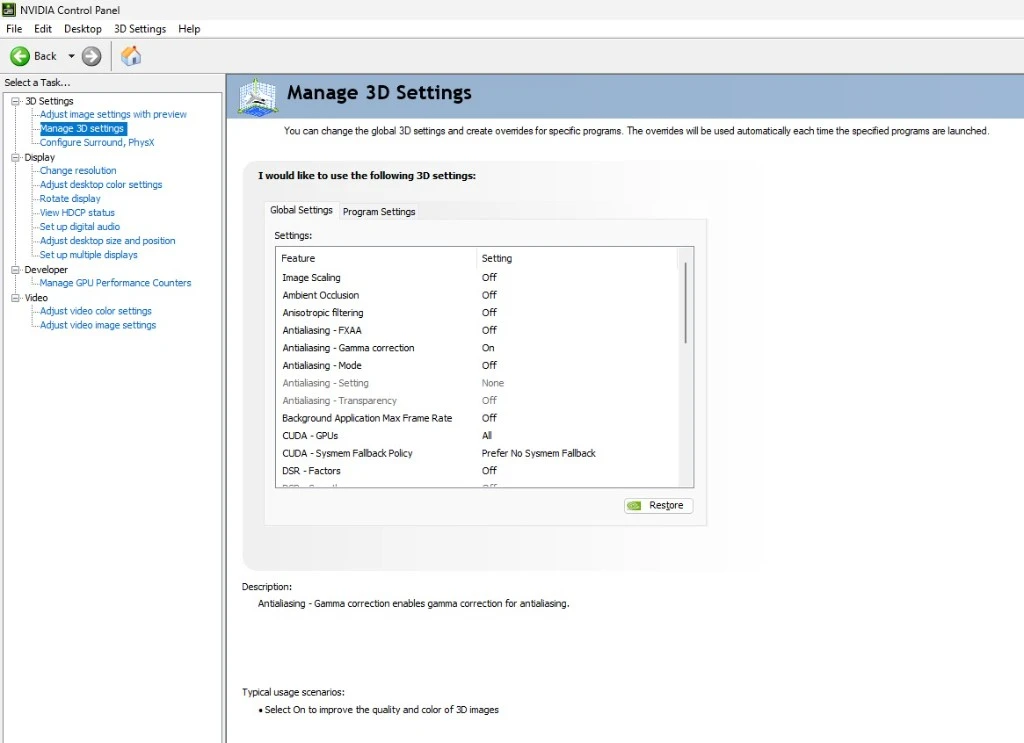Open Configure Surround, PhysX
The width and height of the screenshot is (1024, 743).
(x=97, y=142)
